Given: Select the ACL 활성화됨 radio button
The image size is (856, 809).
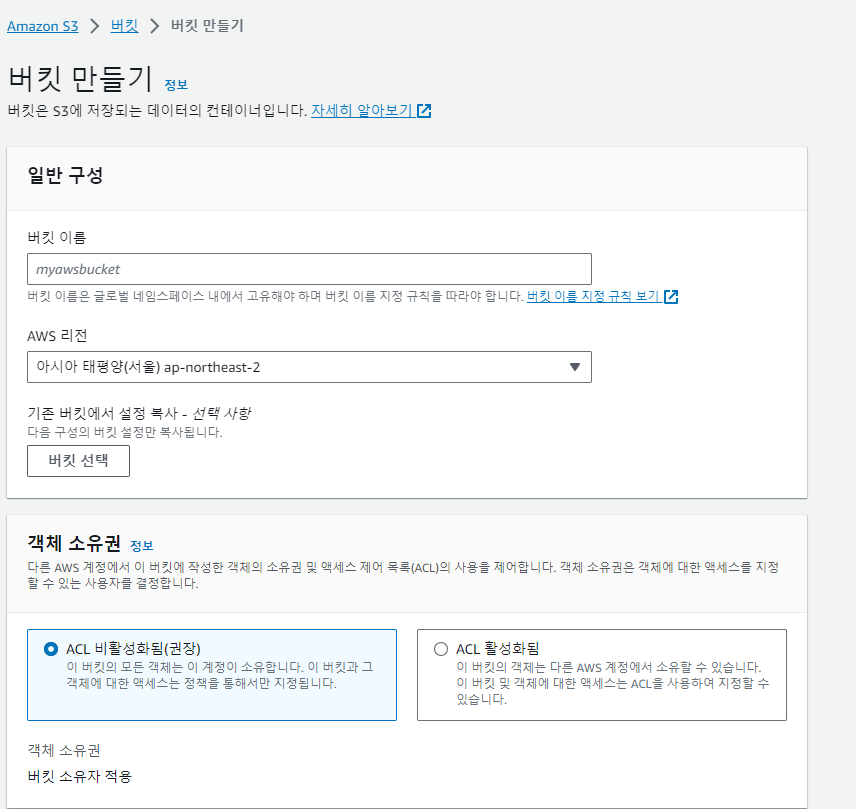Looking at the screenshot, I should point(441,649).
